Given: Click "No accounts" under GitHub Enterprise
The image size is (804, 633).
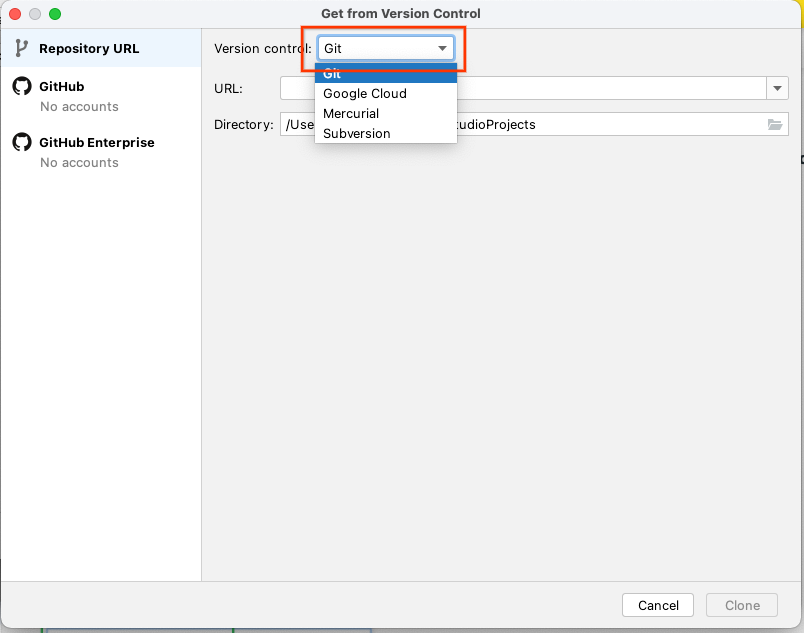Looking at the screenshot, I should [77, 163].
